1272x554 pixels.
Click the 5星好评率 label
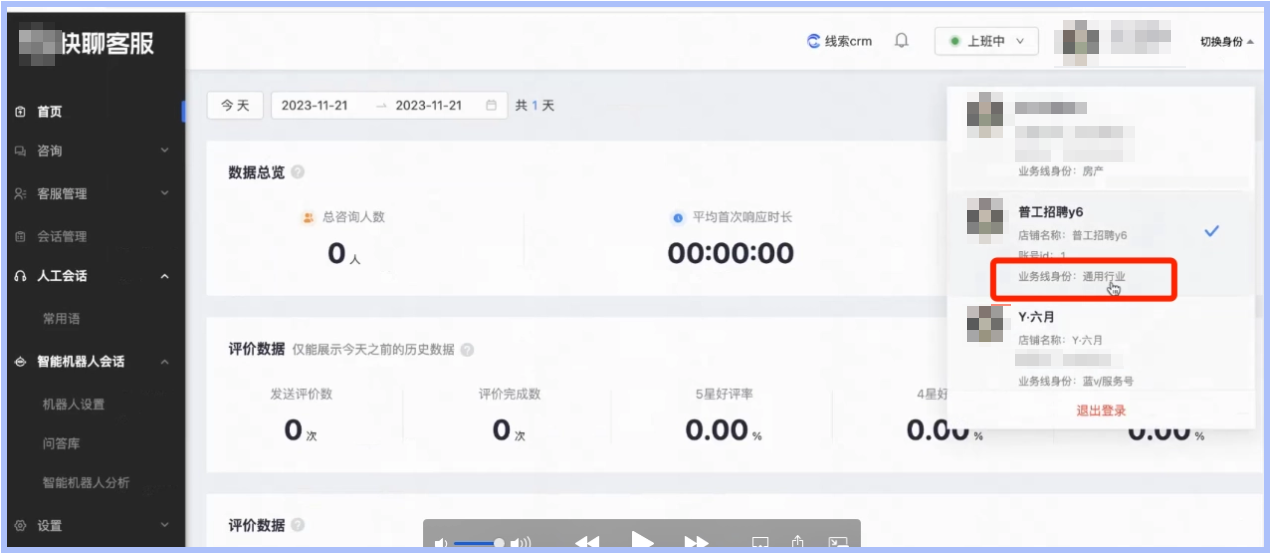click(x=725, y=394)
